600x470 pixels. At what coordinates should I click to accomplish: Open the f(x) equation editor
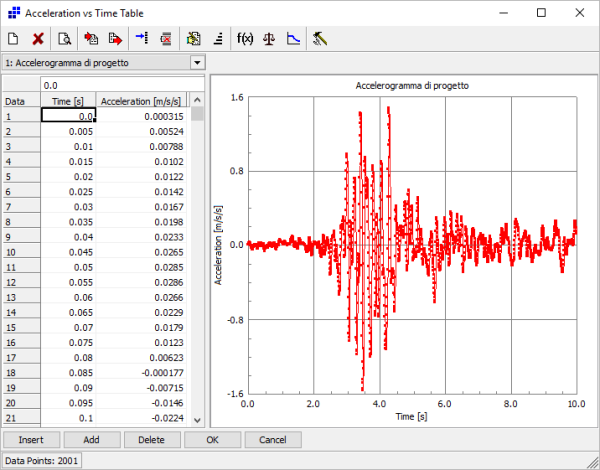tap(244, 40)
